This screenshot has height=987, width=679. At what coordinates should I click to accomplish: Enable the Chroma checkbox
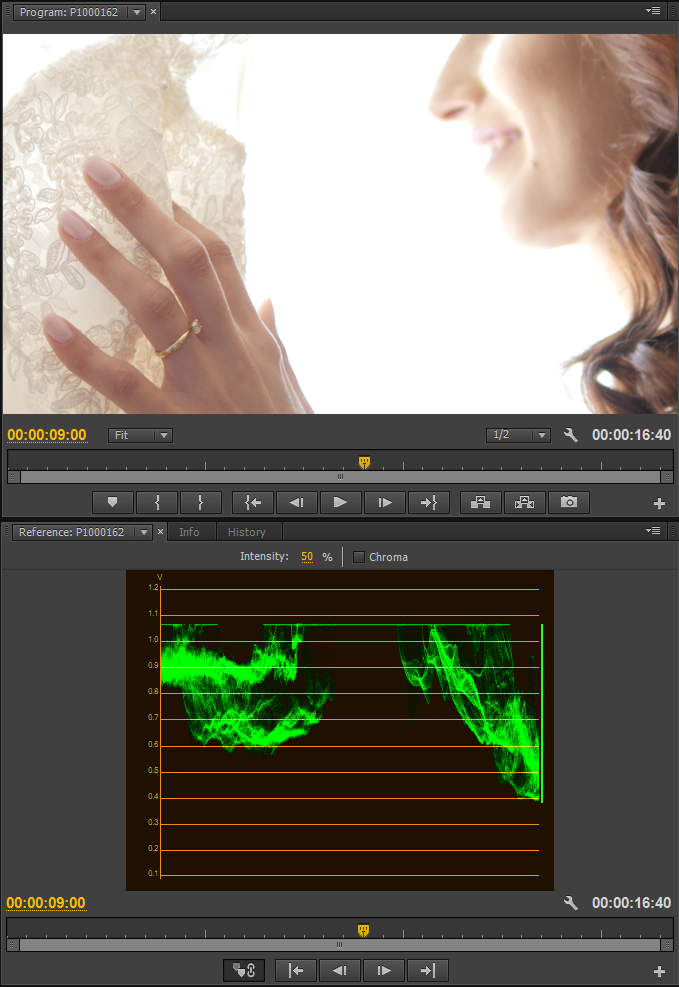[359, 557]
